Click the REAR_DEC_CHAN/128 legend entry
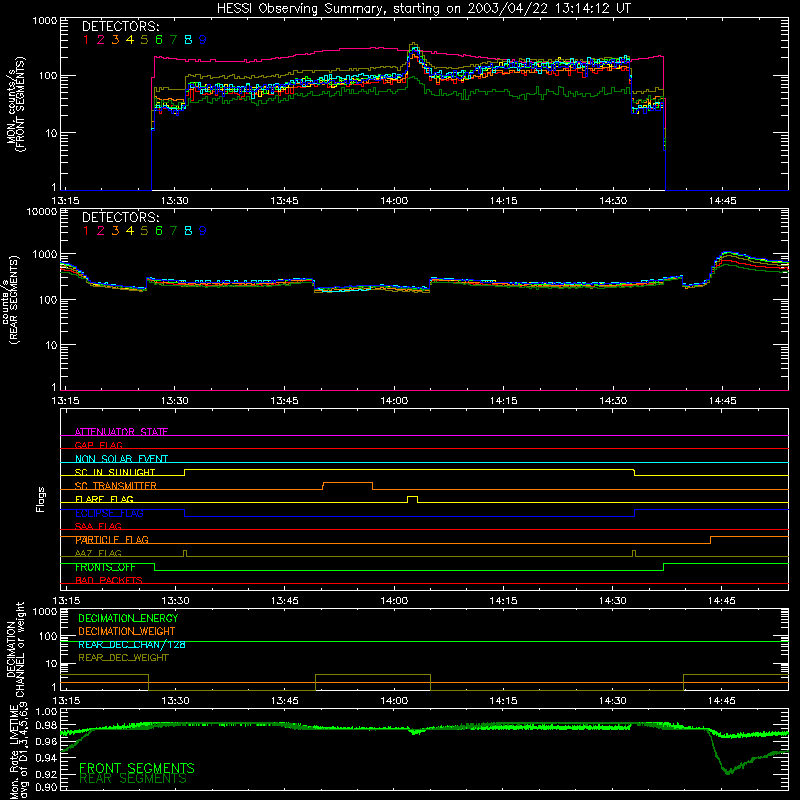This screenshot has width=800, height=800. (x=132, y=644)
